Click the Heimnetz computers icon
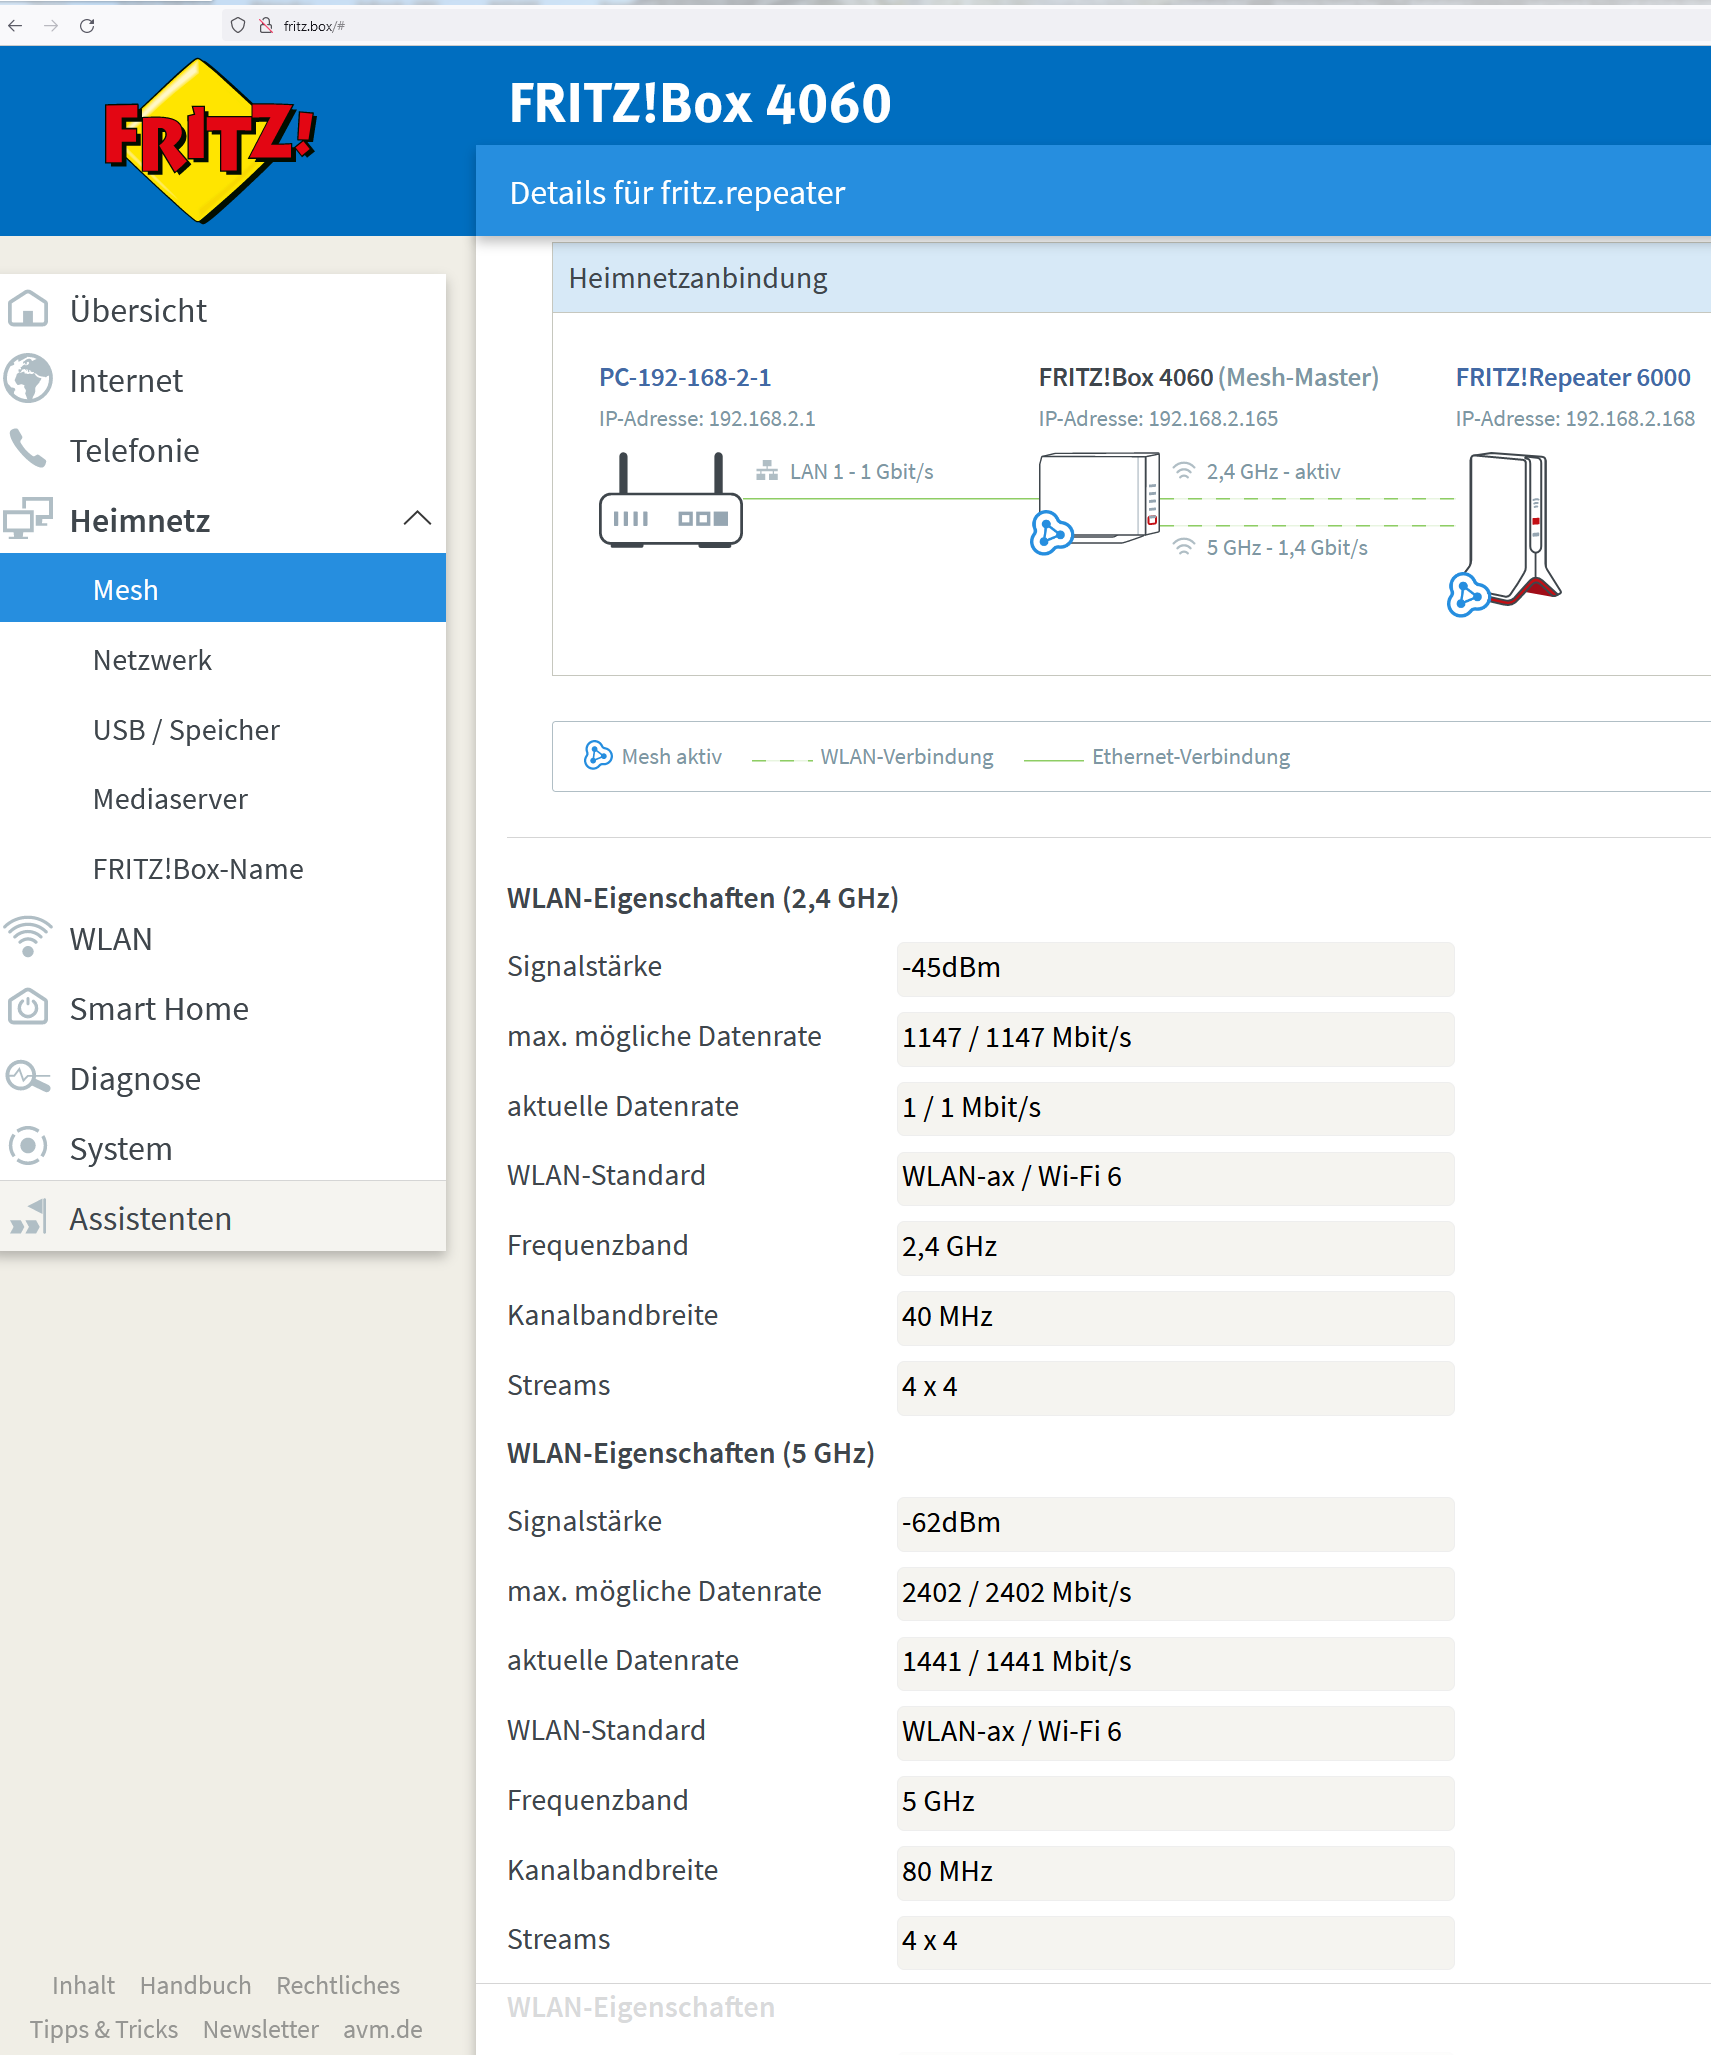The image size is (1711, 2055). point(28,519)
